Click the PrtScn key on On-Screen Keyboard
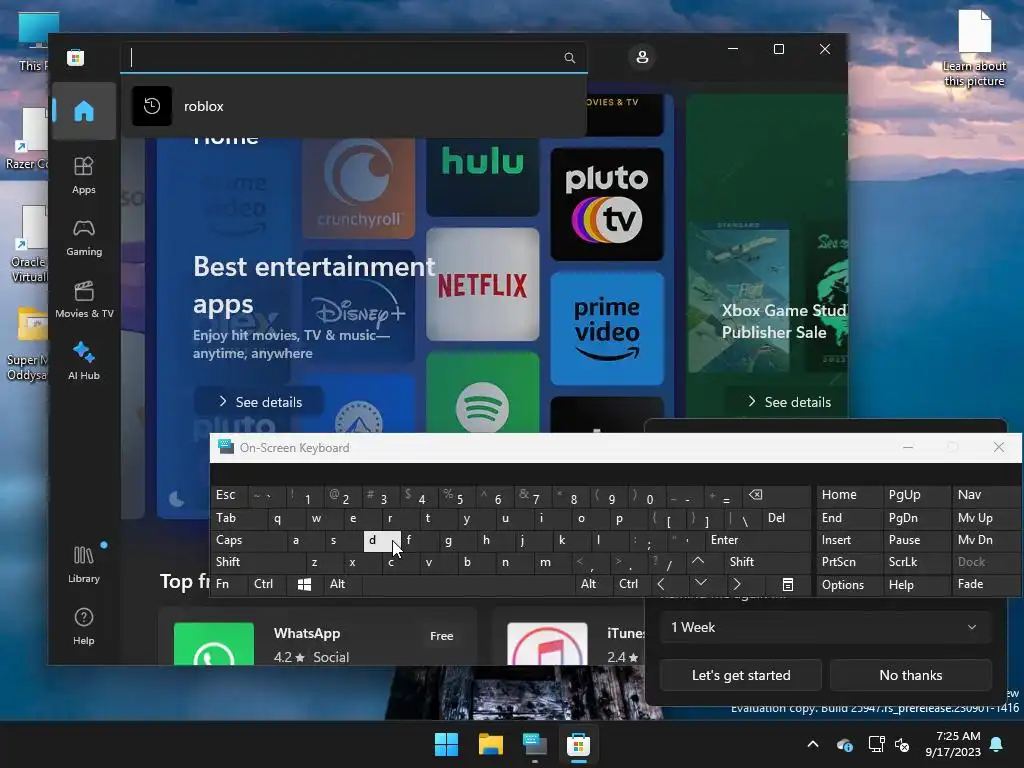Screen dimensions: 1024x768 [x=849, y=562]
